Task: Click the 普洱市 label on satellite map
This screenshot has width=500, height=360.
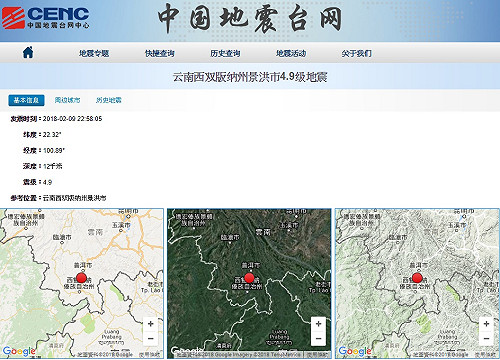Action: pos(251,266)
